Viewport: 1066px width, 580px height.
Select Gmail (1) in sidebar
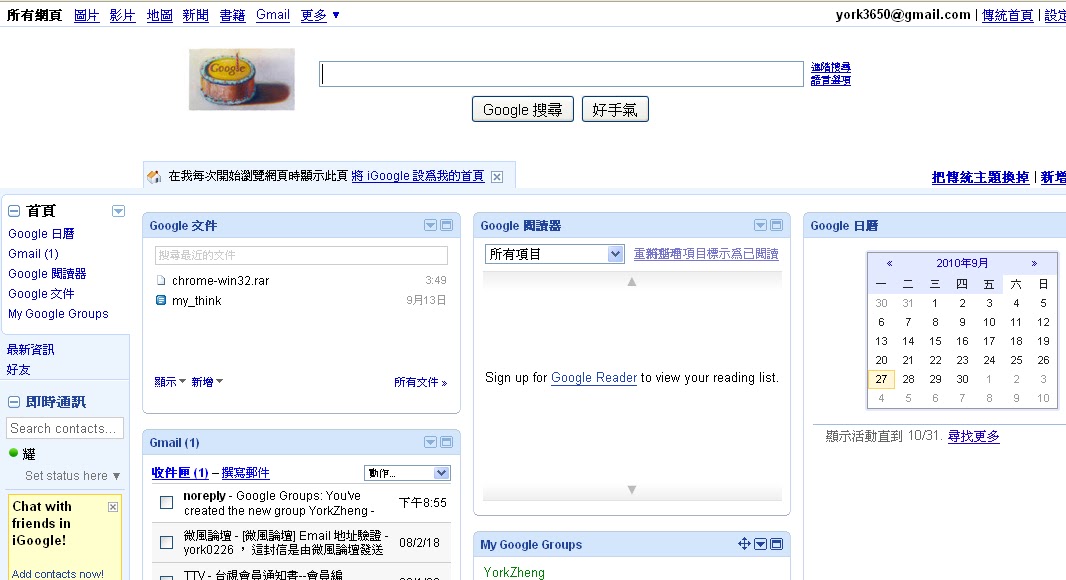[33, 254]
